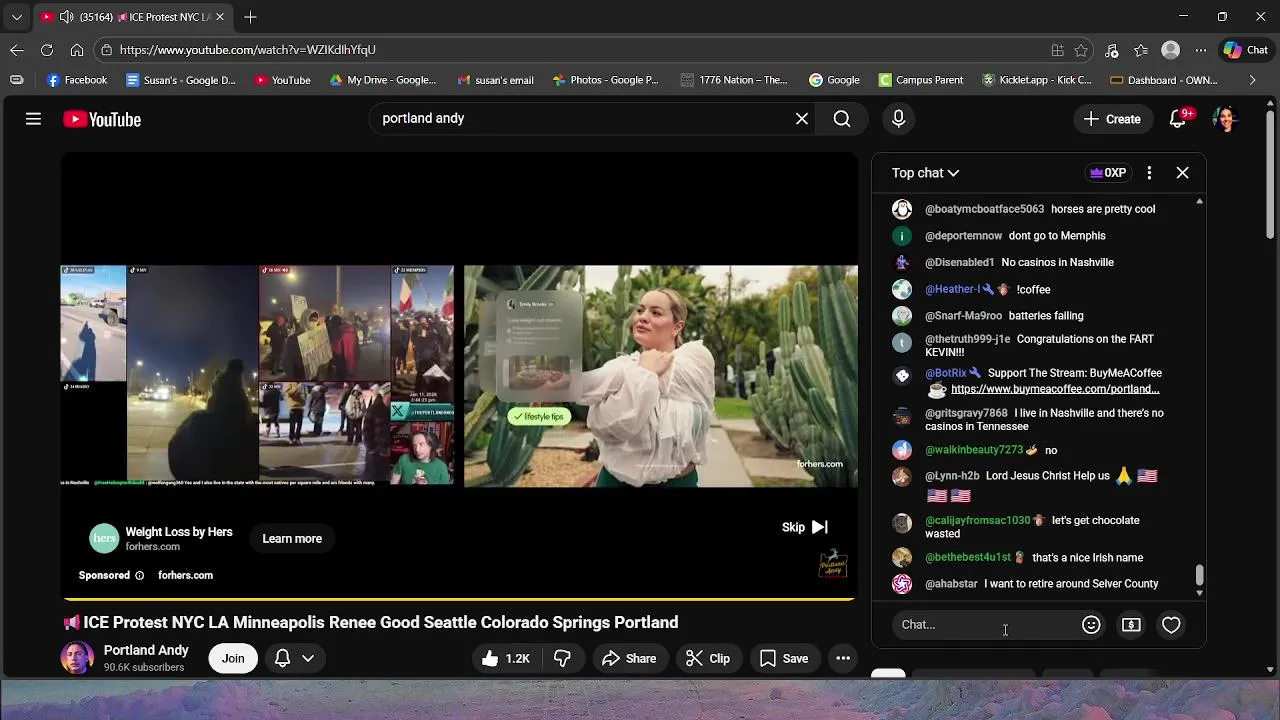Send a Super Chat dollar icon
The height and width of the screenshot is (720, 1280).
tap(1131, 625)
